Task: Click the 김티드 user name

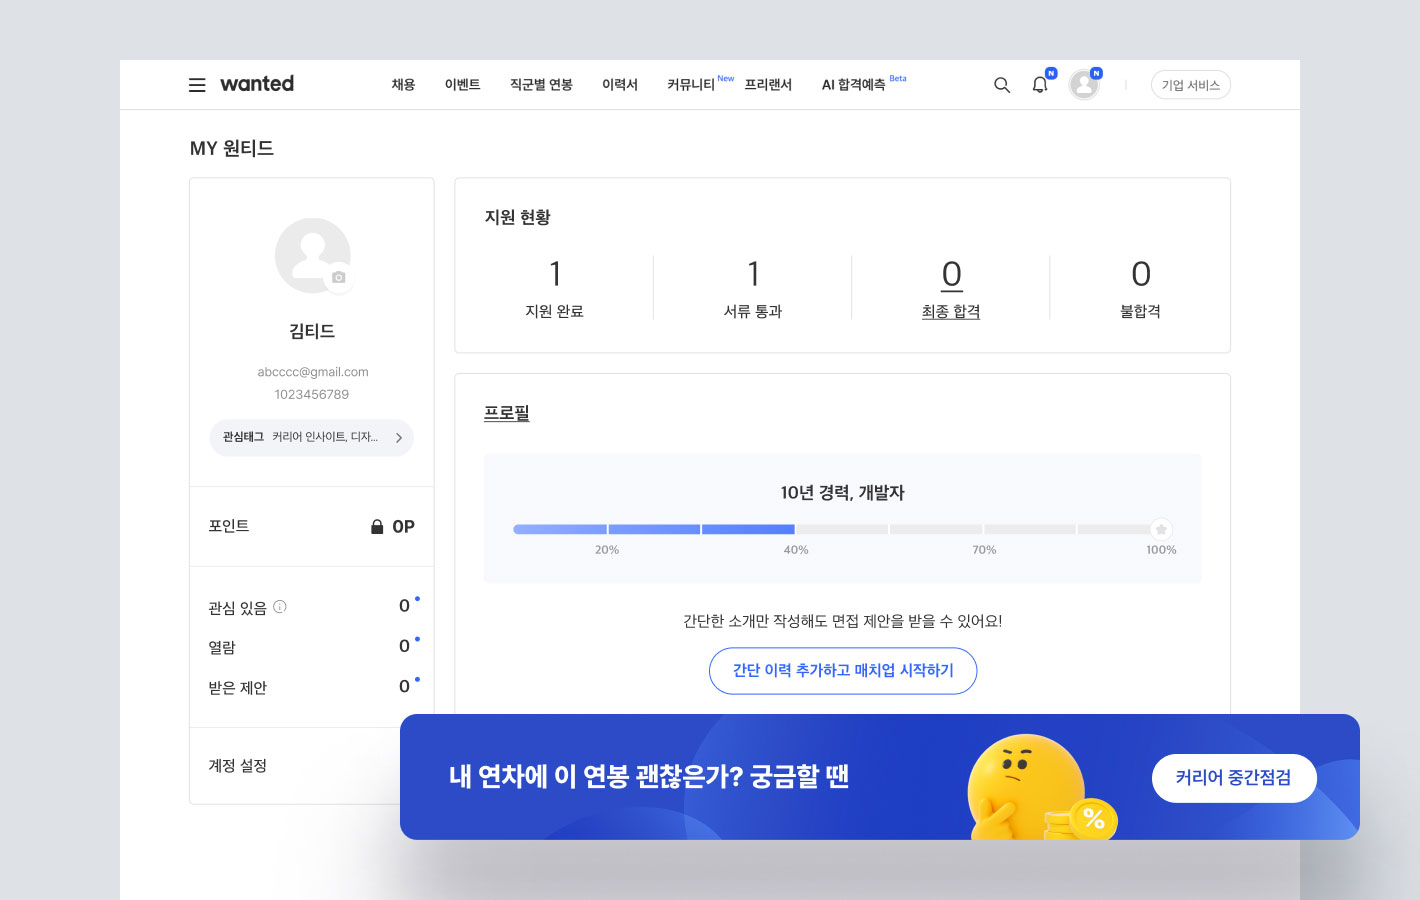Action: point(312,331)
